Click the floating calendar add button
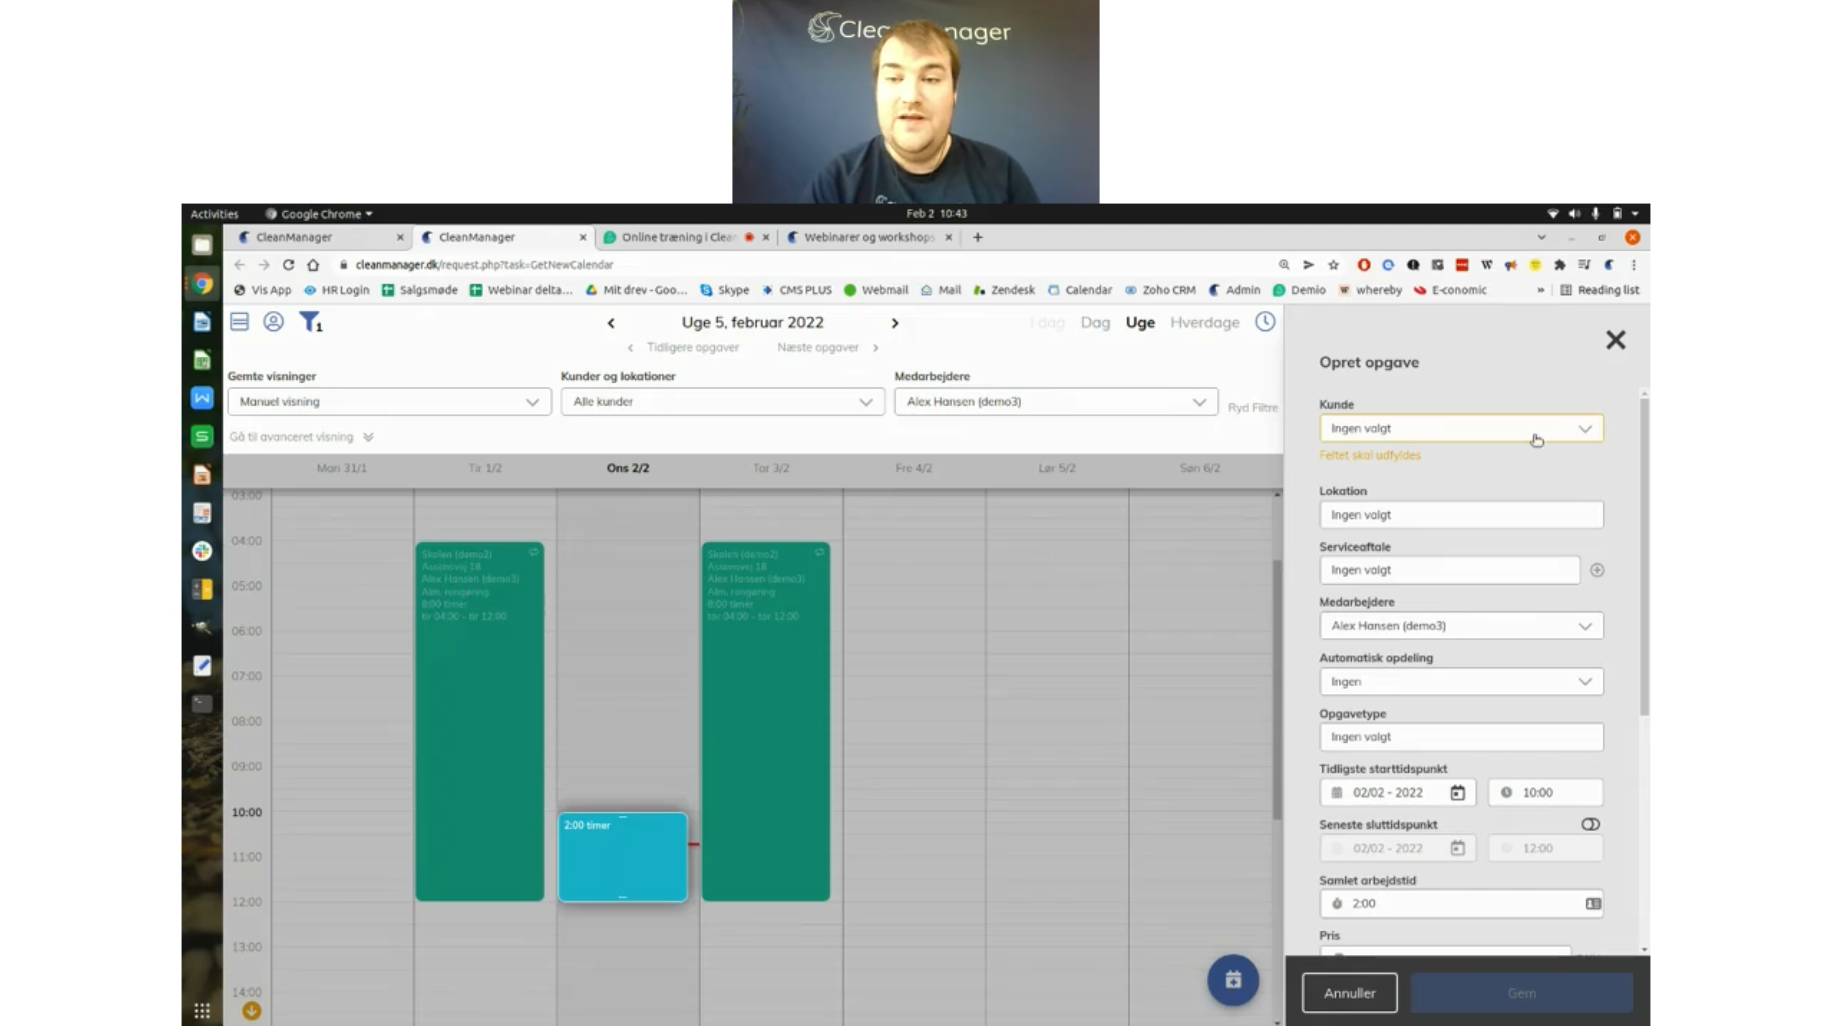The height and width of the screenshot is (1026, 1831). [1233, 980]
